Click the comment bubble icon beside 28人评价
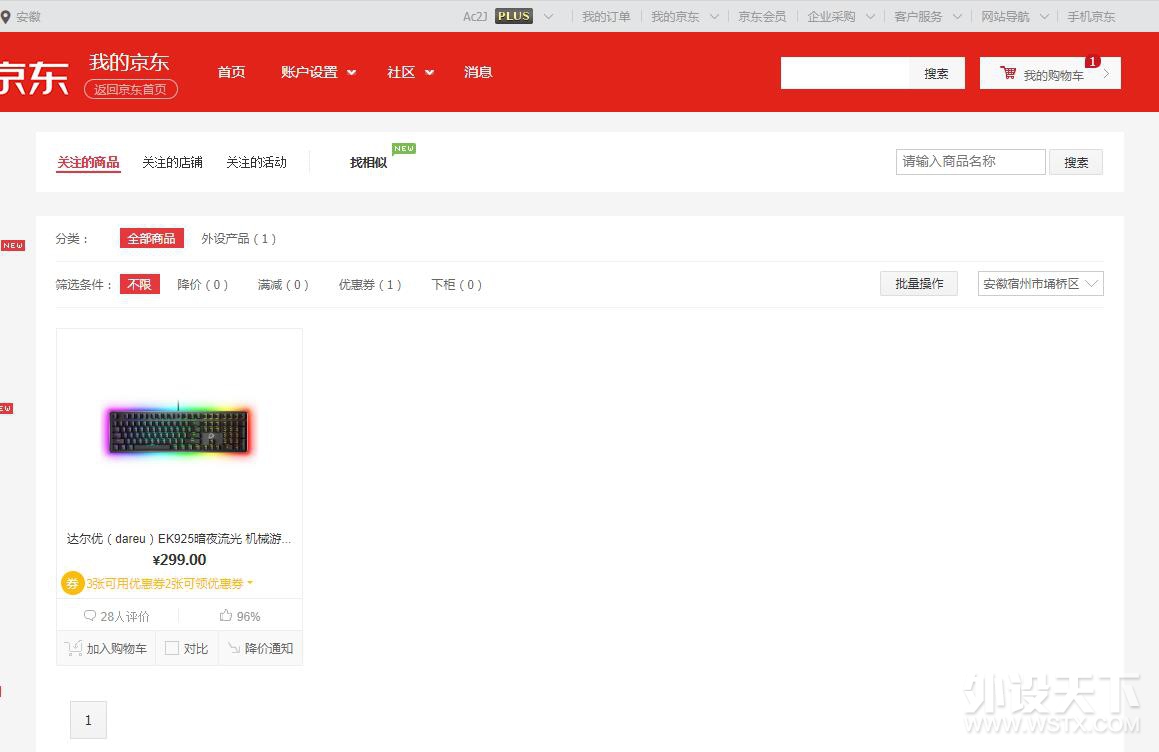This screenshot has width=1159, height=752. tap(90, 615)
